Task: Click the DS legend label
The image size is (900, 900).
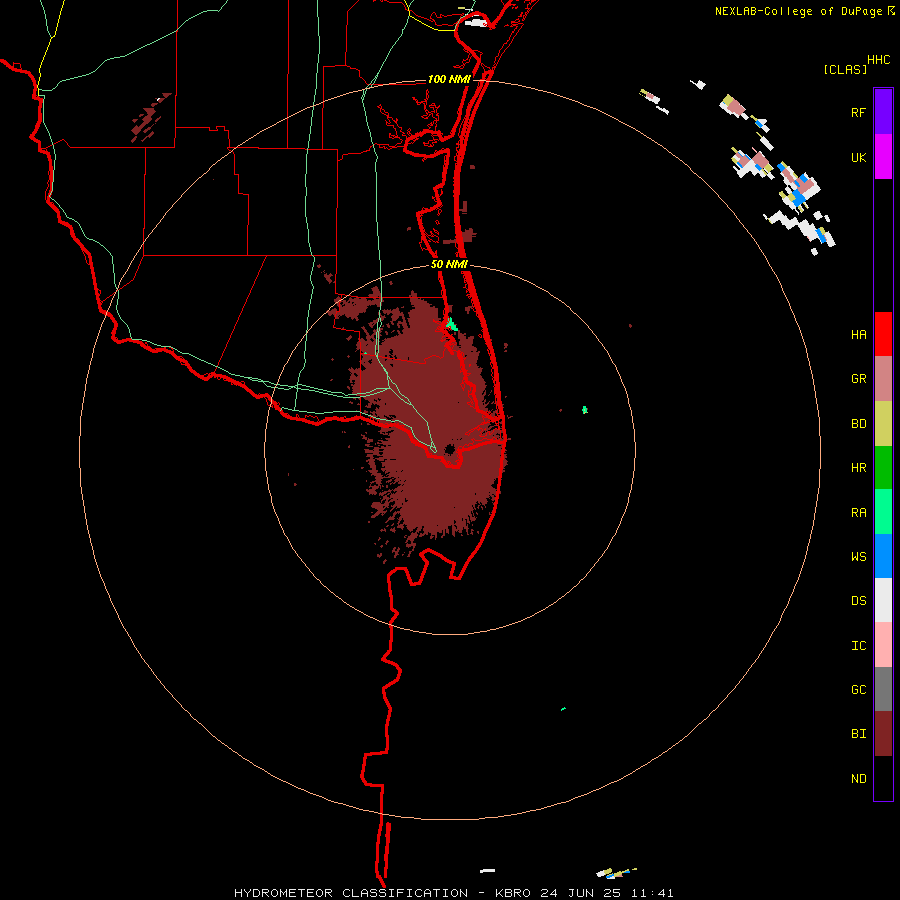Action: click(x=858, y=600)
